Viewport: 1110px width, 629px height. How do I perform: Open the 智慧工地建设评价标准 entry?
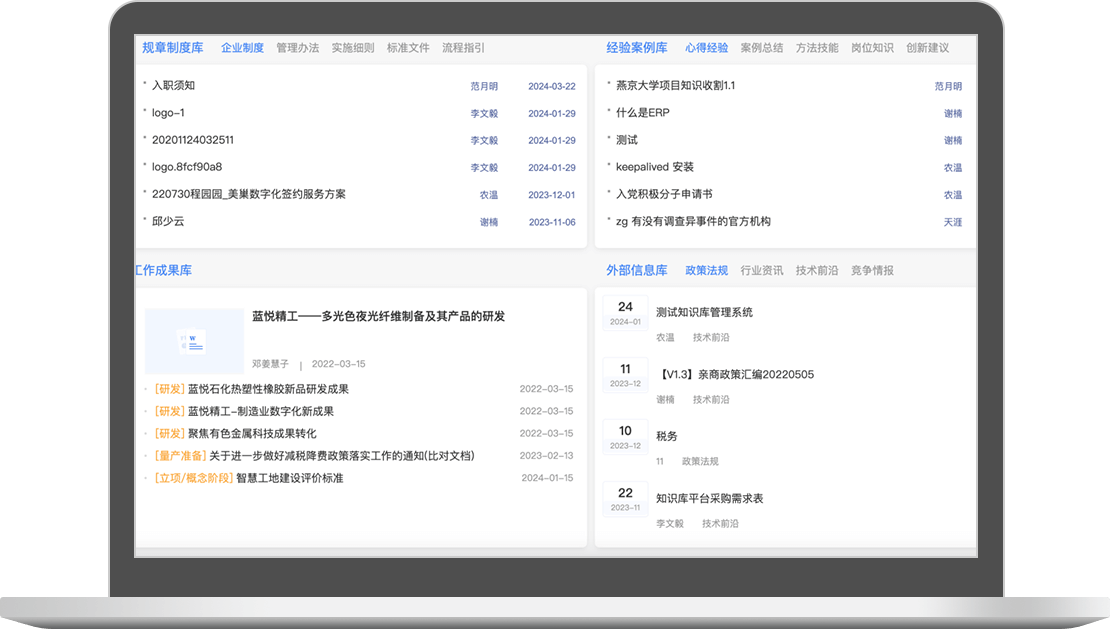coord(289,478)
